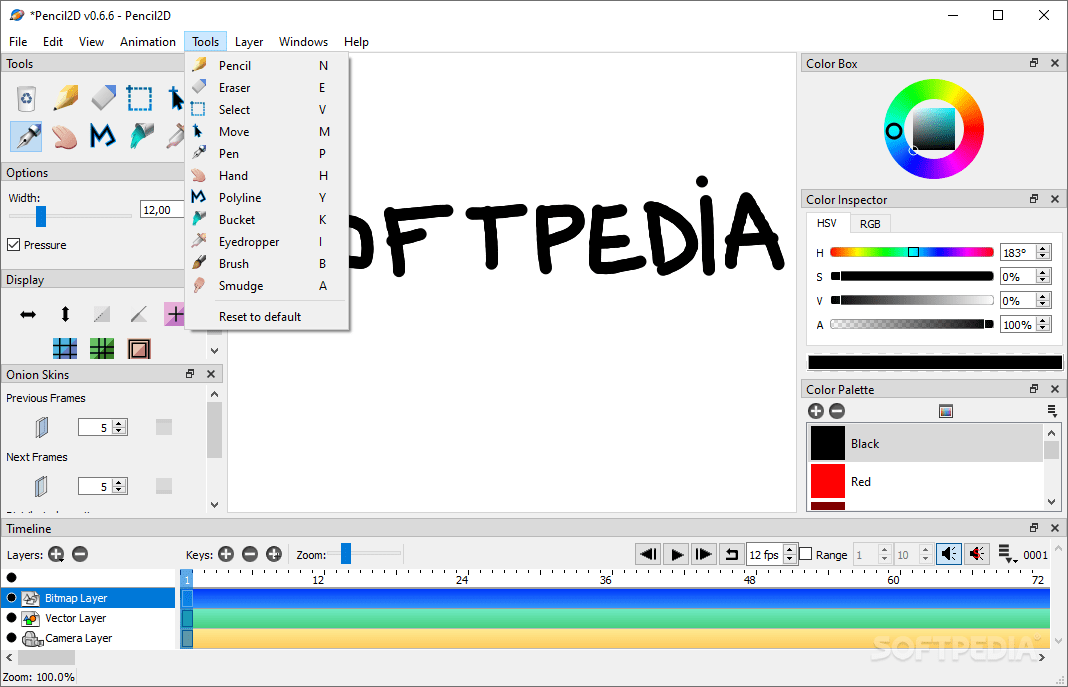Image resolution: width=1068 pixels, height=687 pixels.
Task: Jump to the first frame
Action: [x=648, y=554]
